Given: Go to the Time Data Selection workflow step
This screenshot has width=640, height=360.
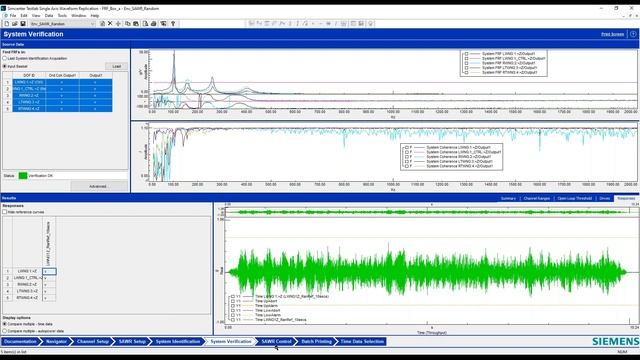Looking at the screenshot, I should 362,342.
